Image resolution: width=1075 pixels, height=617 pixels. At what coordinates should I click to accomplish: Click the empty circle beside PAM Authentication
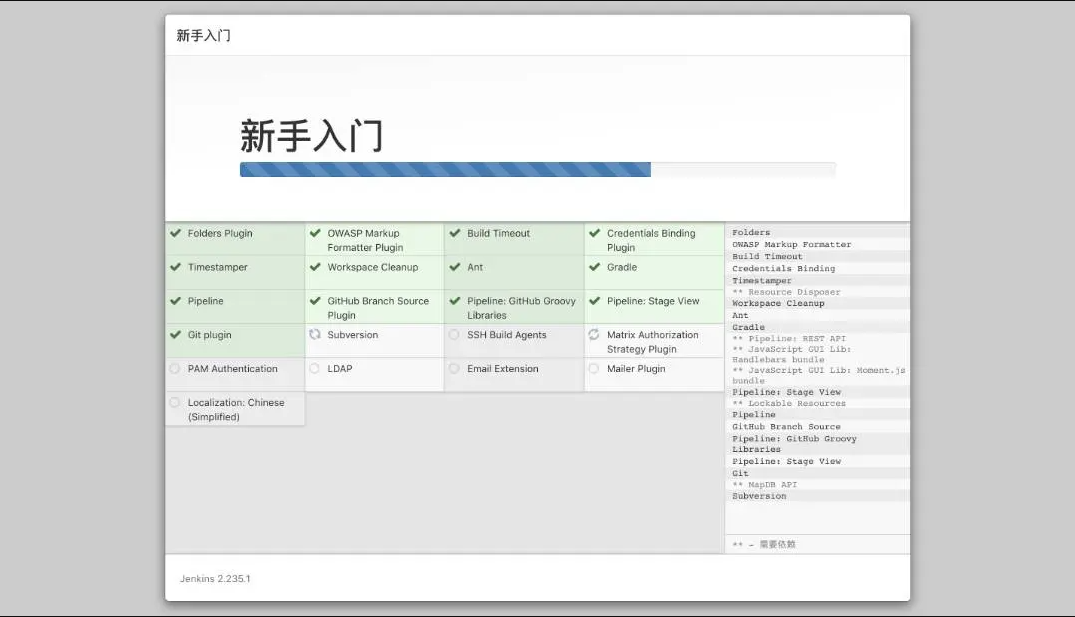coord(175,369)
